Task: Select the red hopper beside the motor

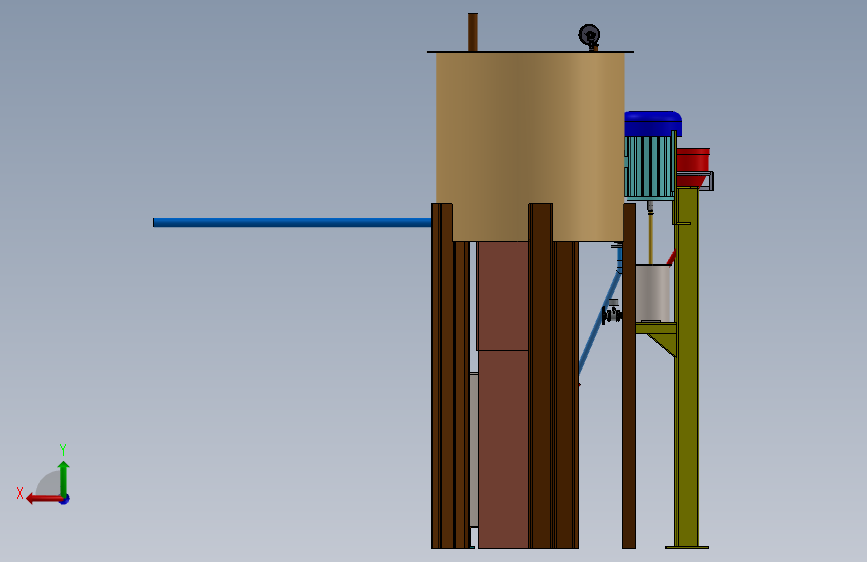Action: [693, 167]
